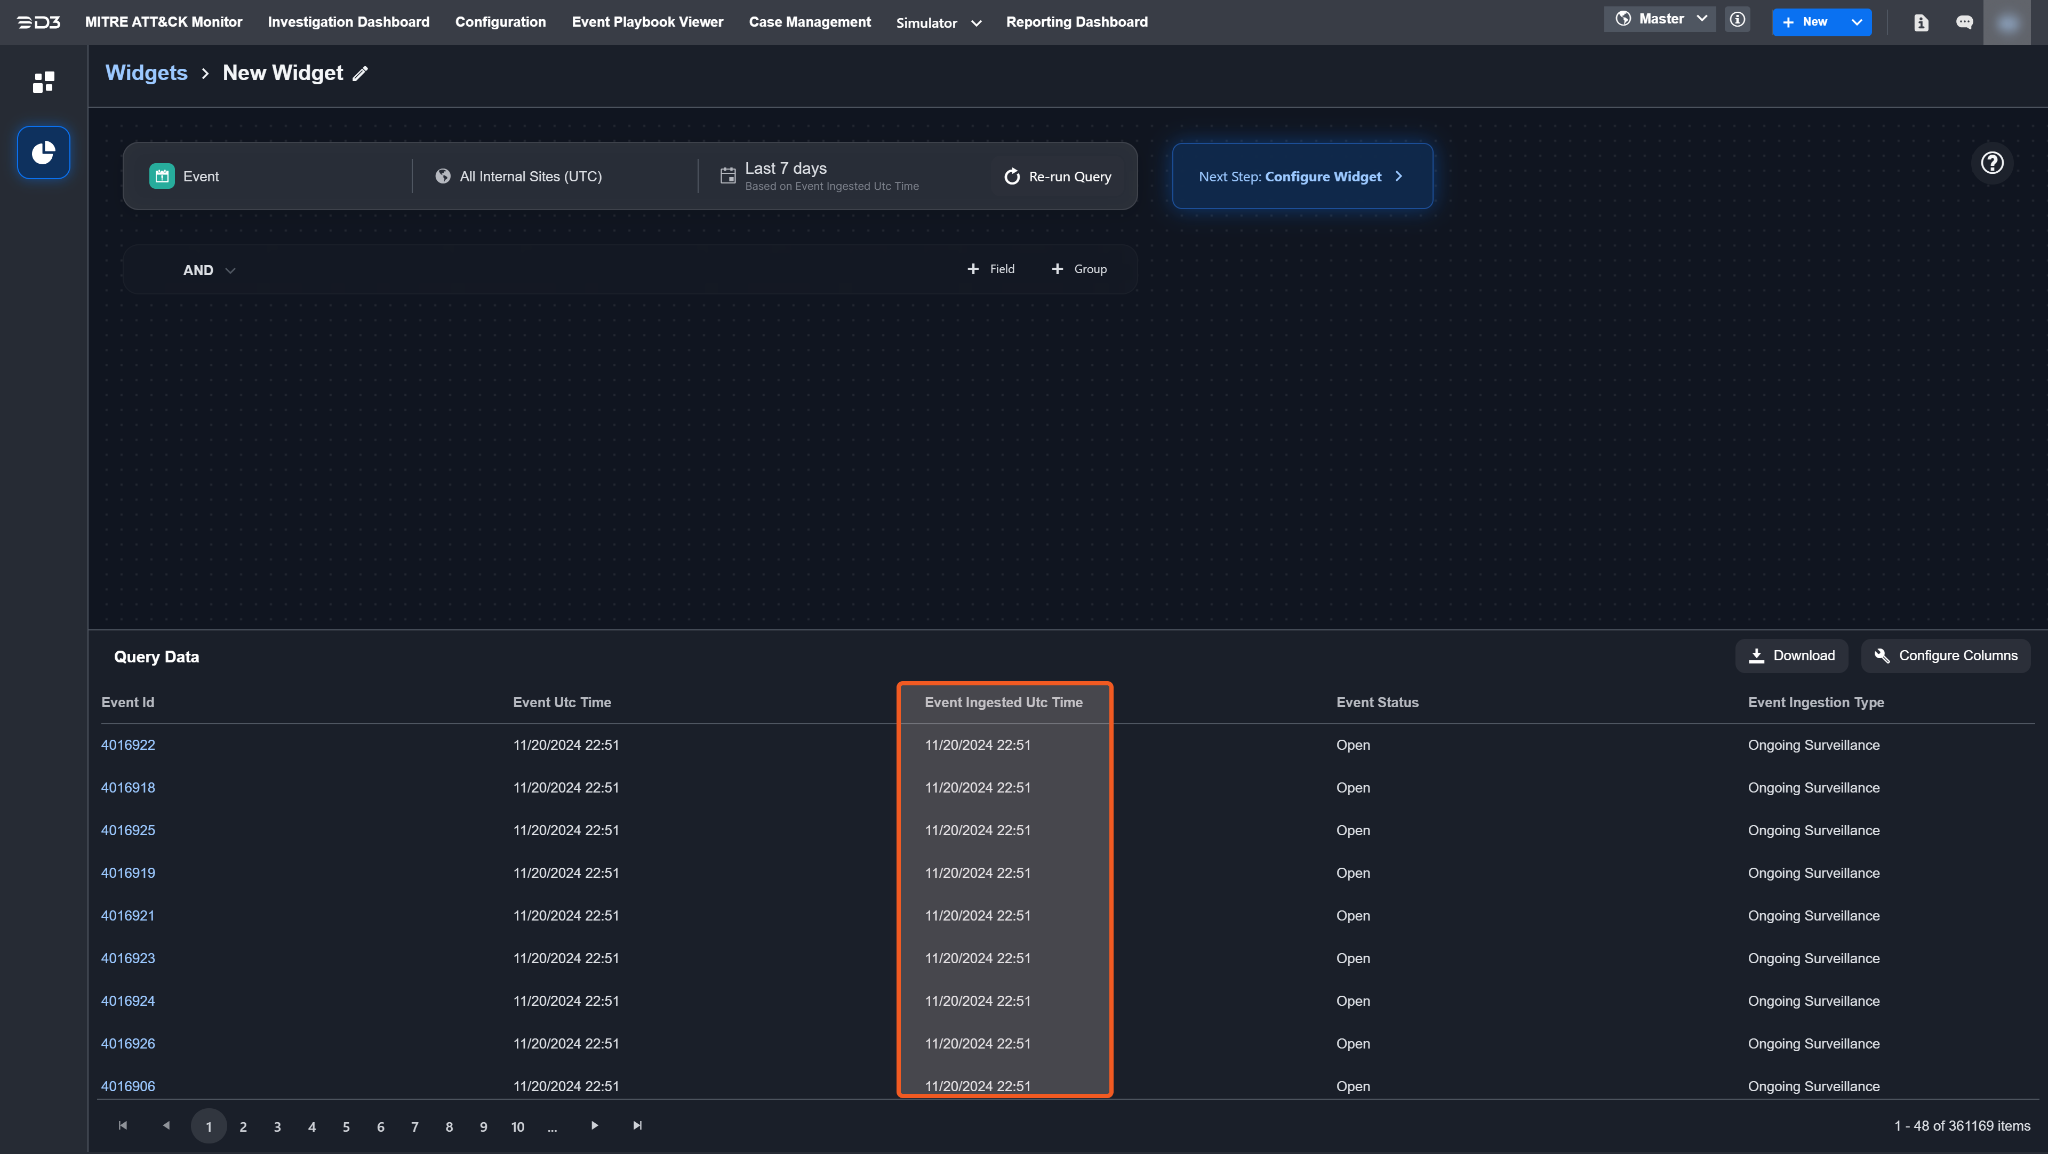Click the document icon in top bar
Viewport: 2048px width, 1154px height.
[x=1921, y=22]
